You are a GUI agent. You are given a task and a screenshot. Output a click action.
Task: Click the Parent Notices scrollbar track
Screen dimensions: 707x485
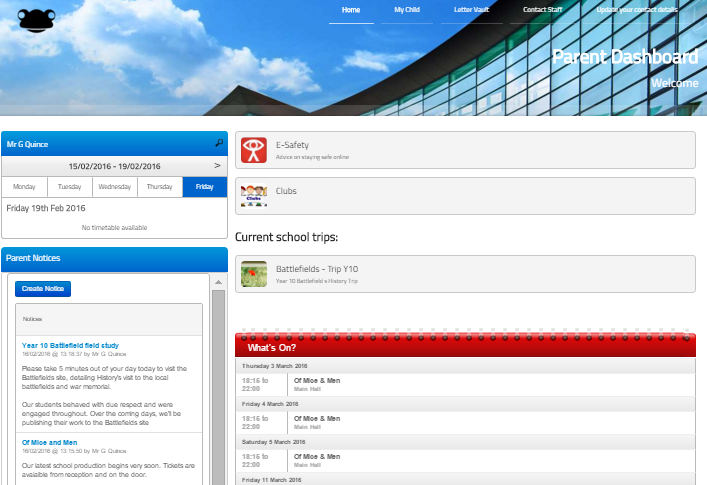tap(218, 387)
